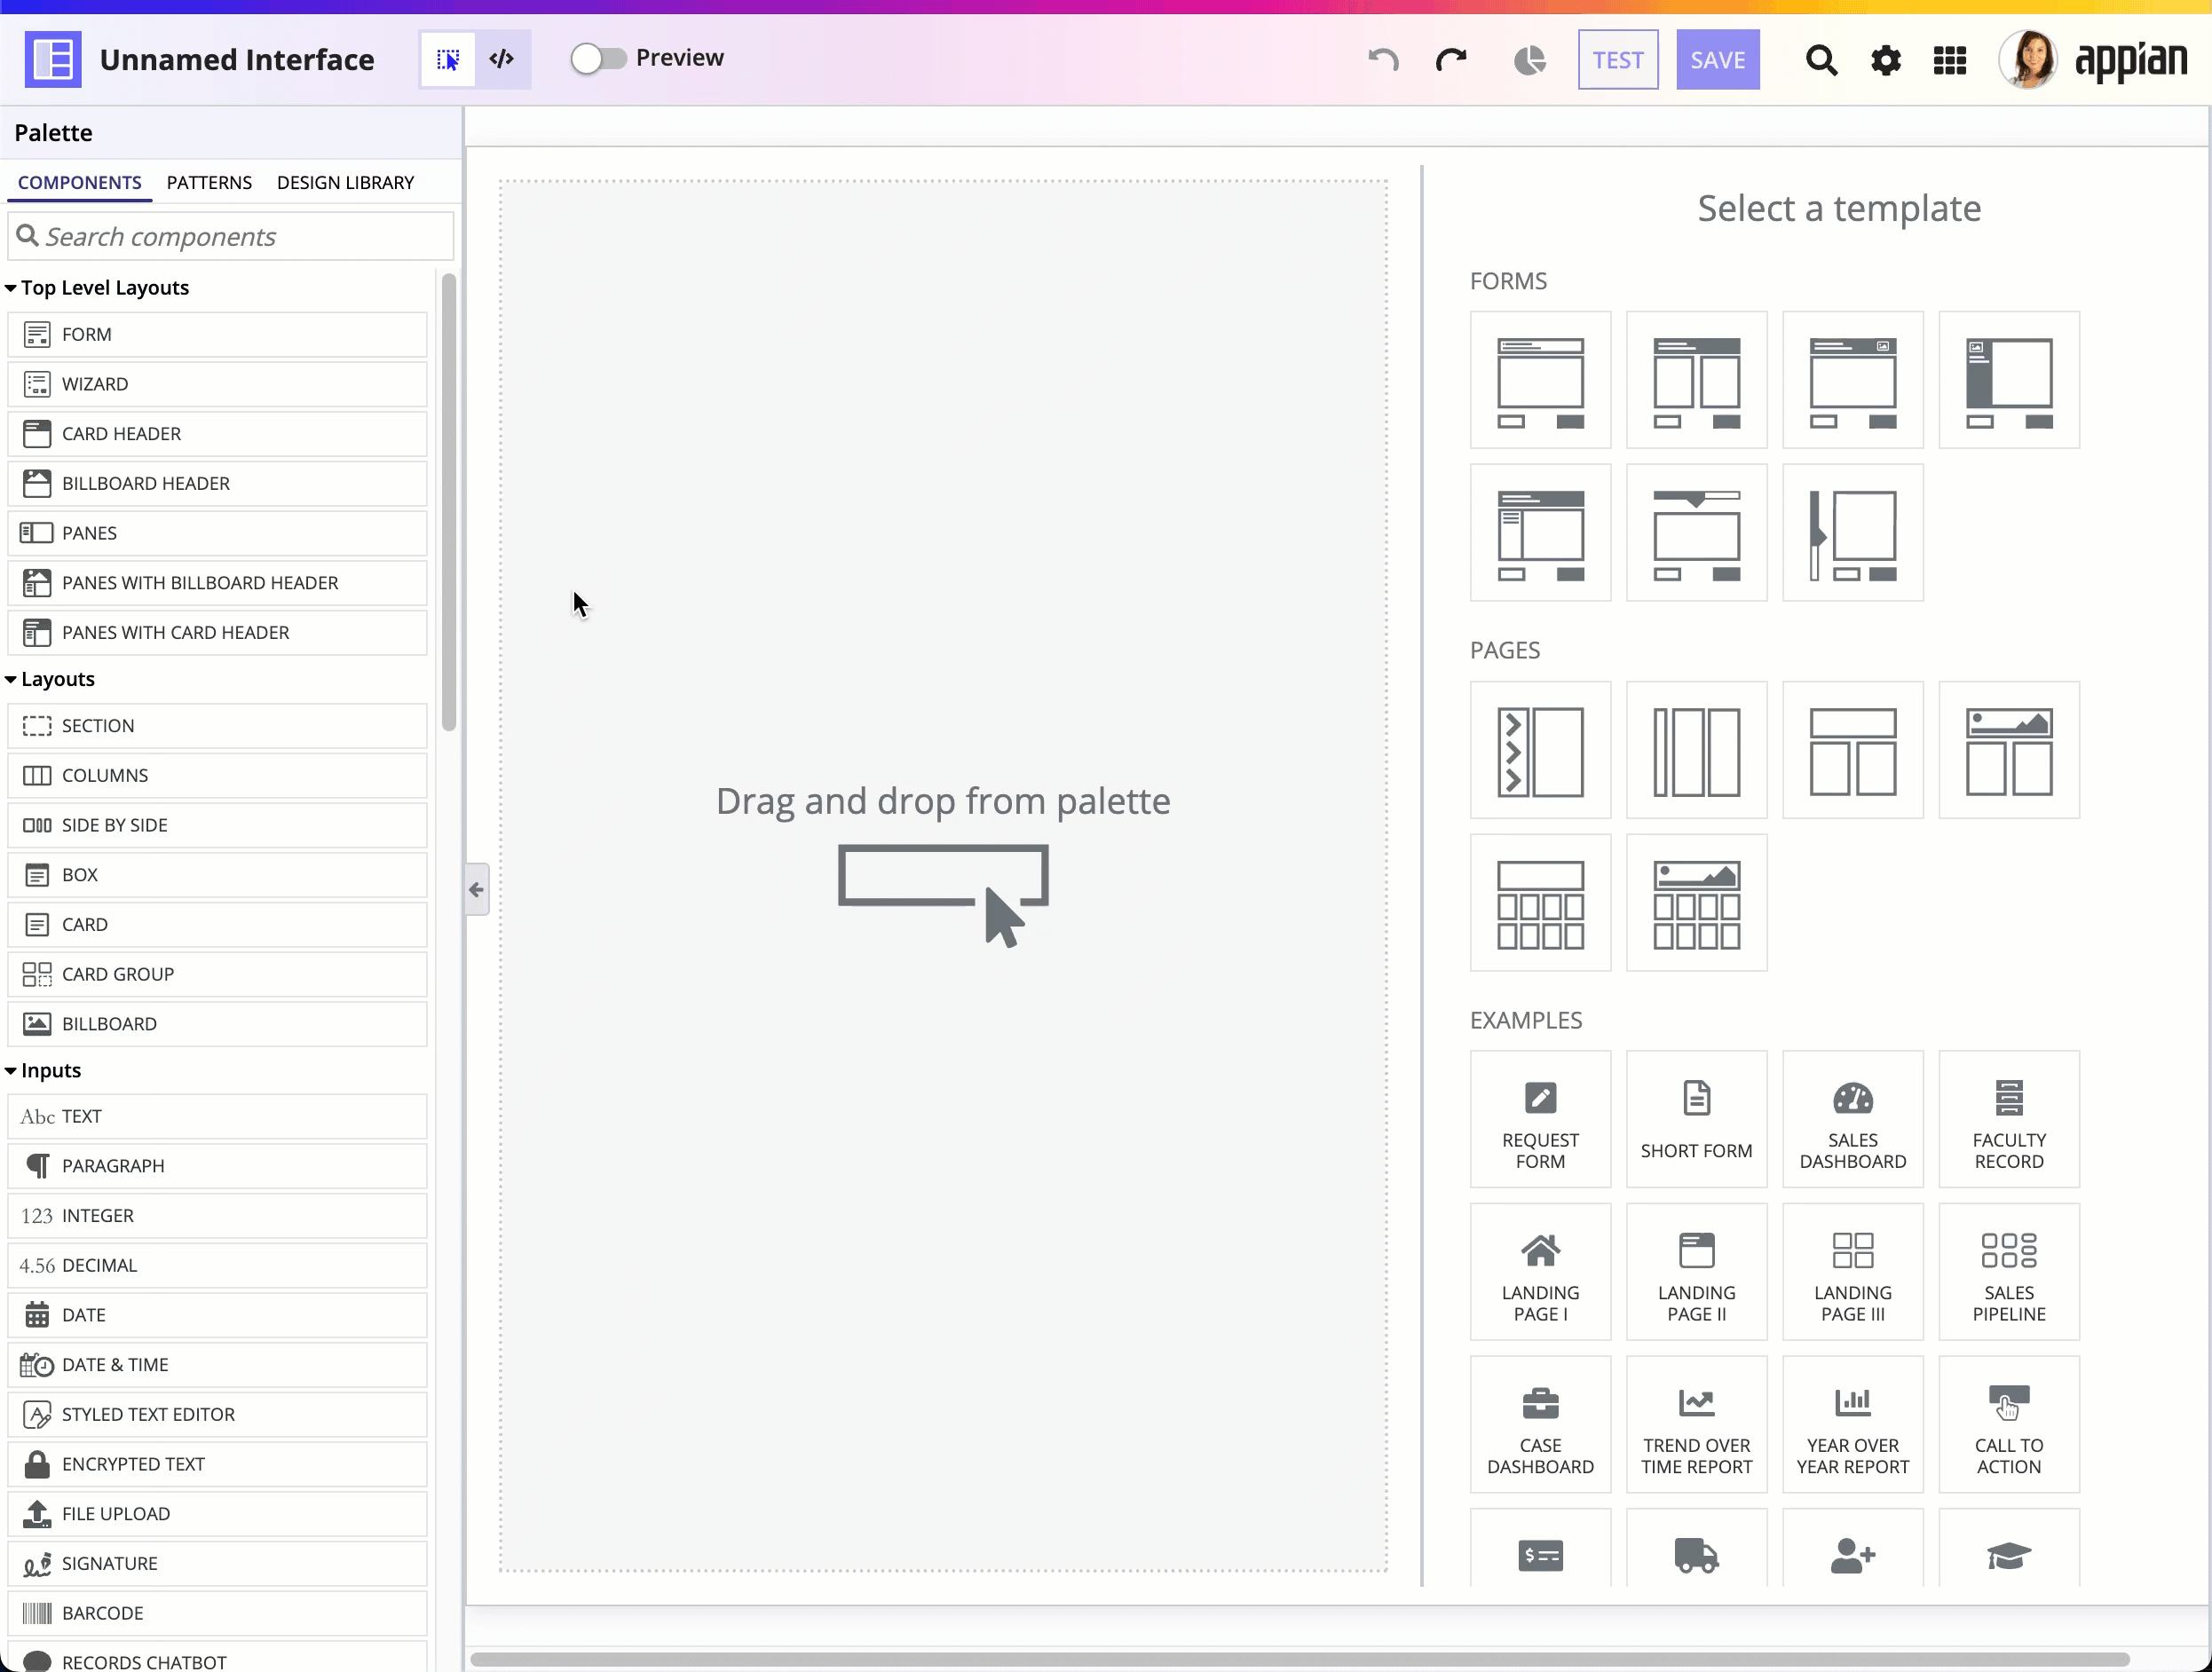
Task: Collapse the palette with arrow handle
Action: pos(476,888)
